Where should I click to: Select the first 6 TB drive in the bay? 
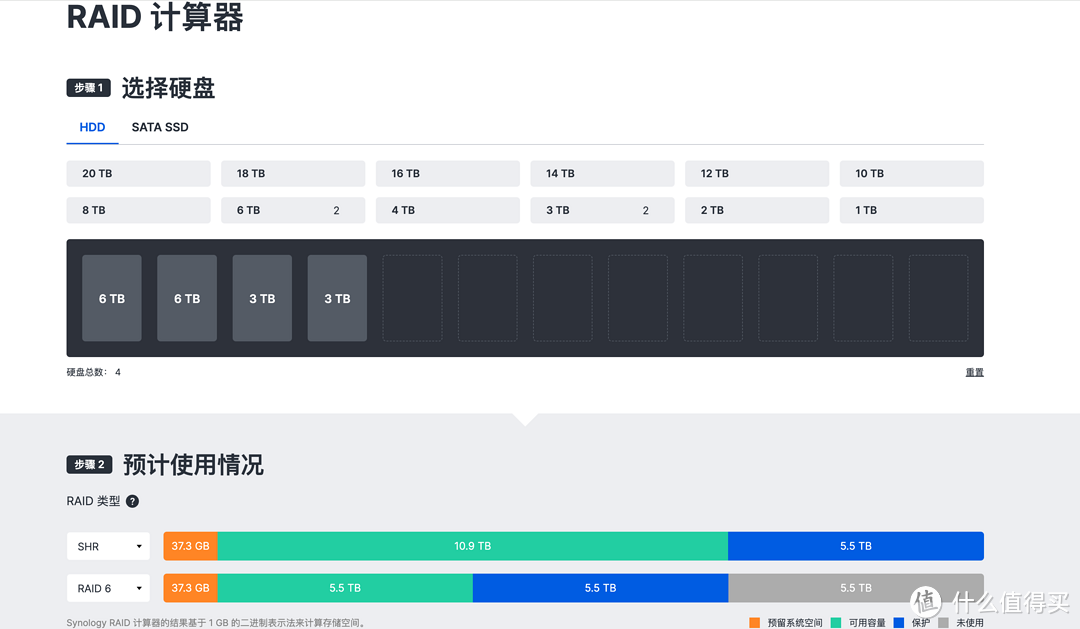pyautogui.click(x=111, y=297)
